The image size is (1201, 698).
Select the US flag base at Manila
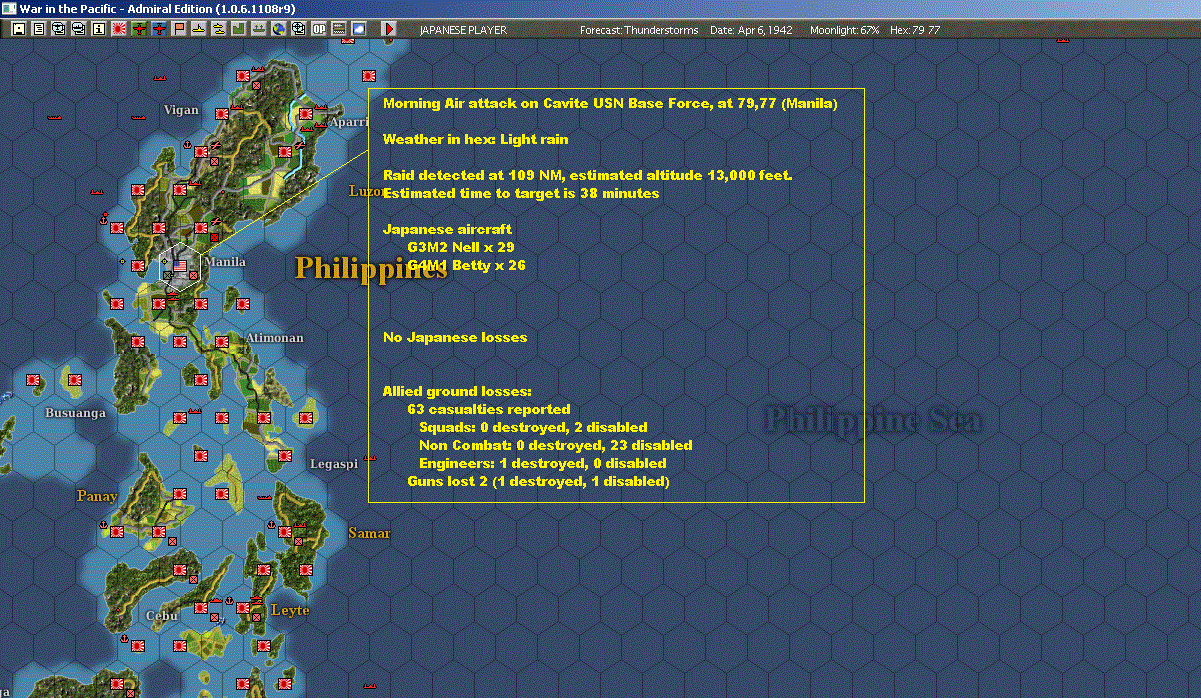pos(180,266)
